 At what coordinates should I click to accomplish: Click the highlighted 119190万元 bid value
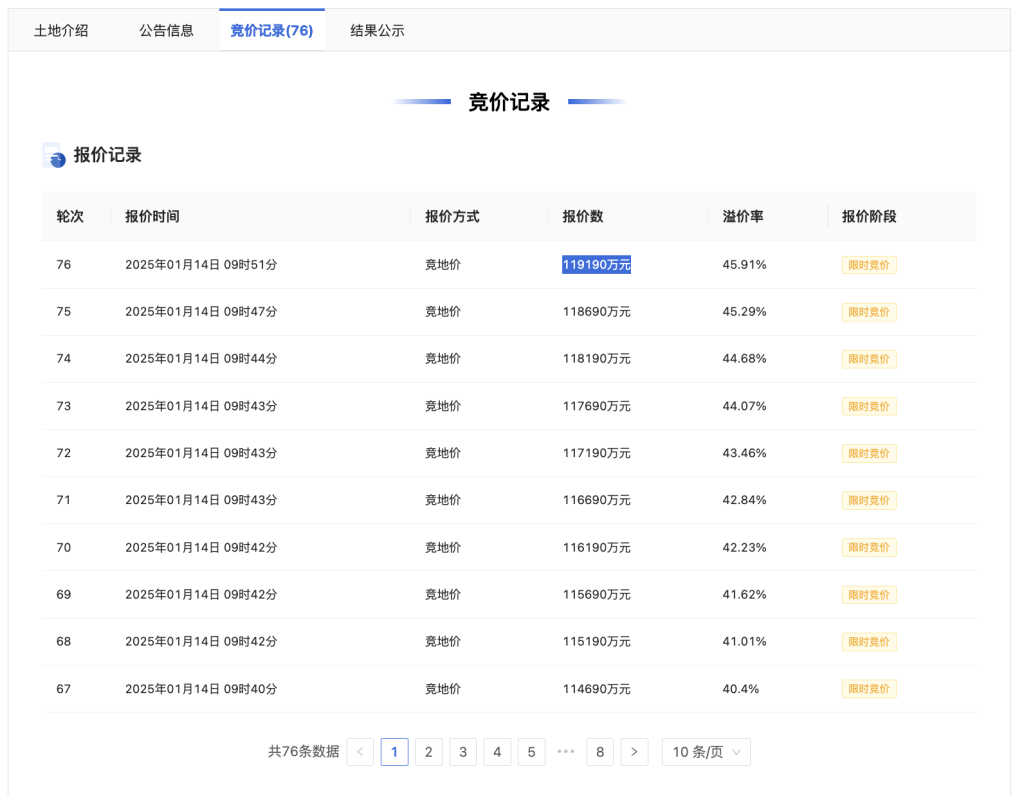point(597,264)
